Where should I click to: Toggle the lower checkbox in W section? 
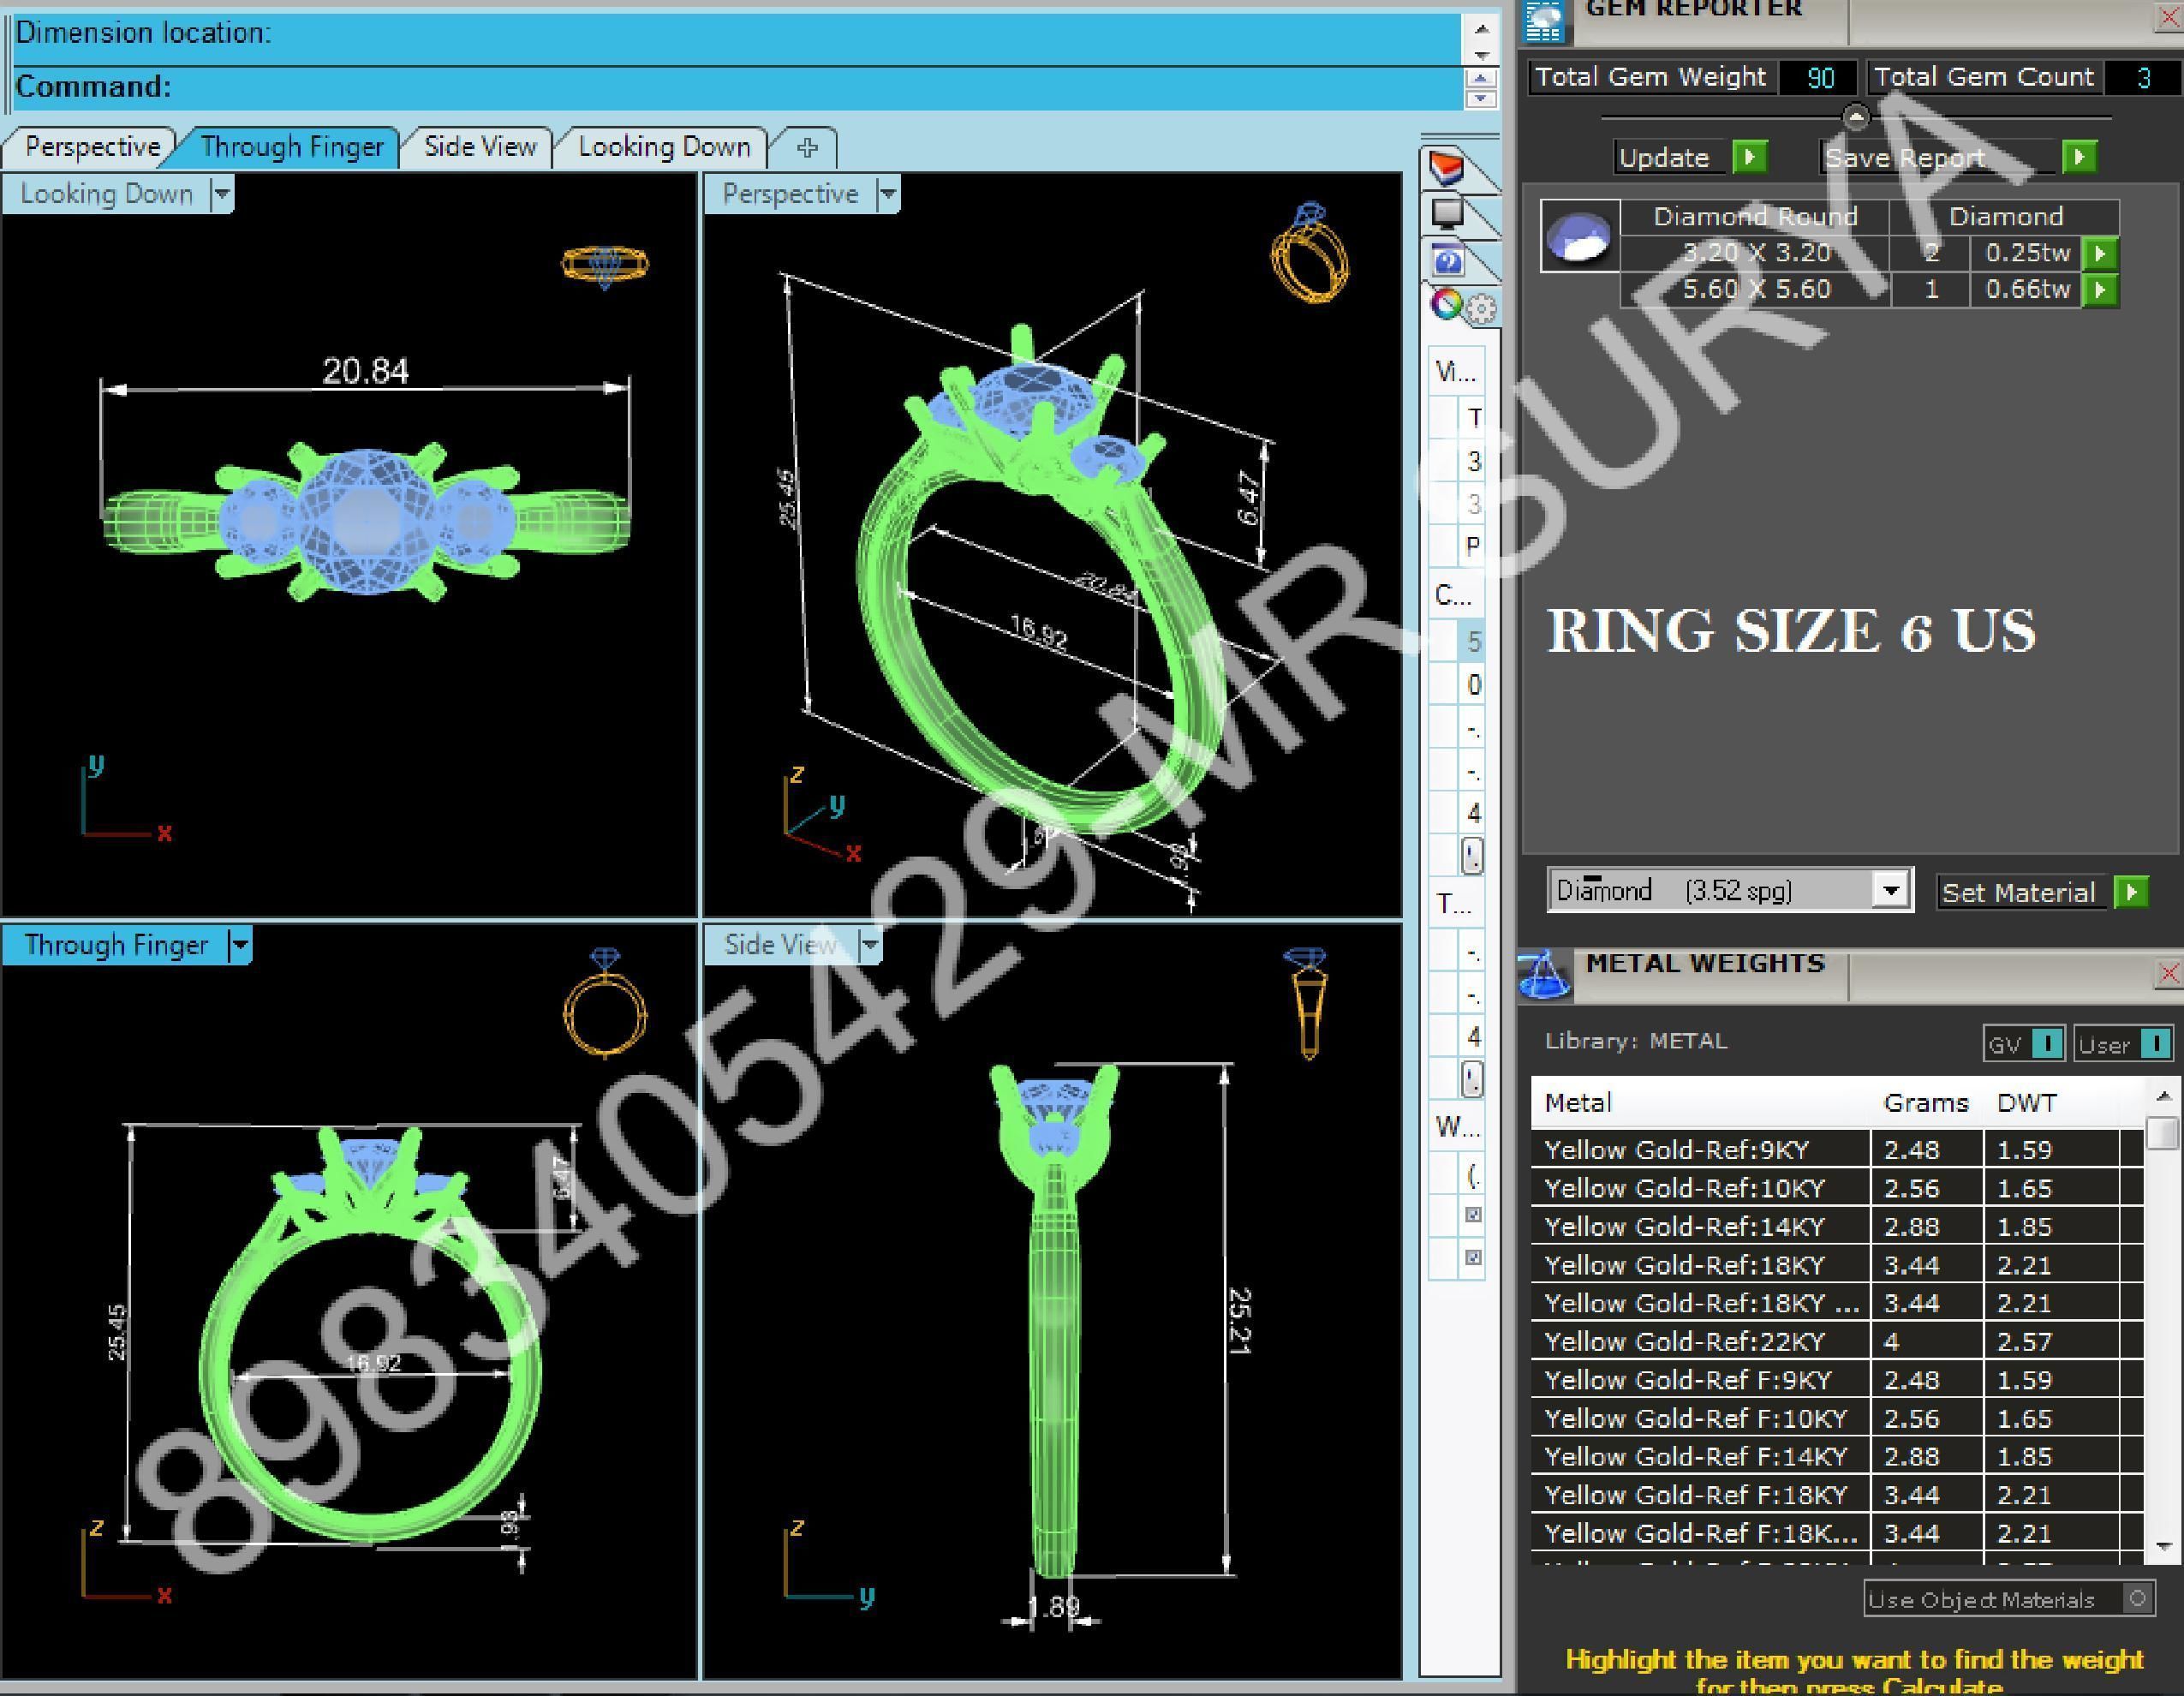click(1473, 1257)
